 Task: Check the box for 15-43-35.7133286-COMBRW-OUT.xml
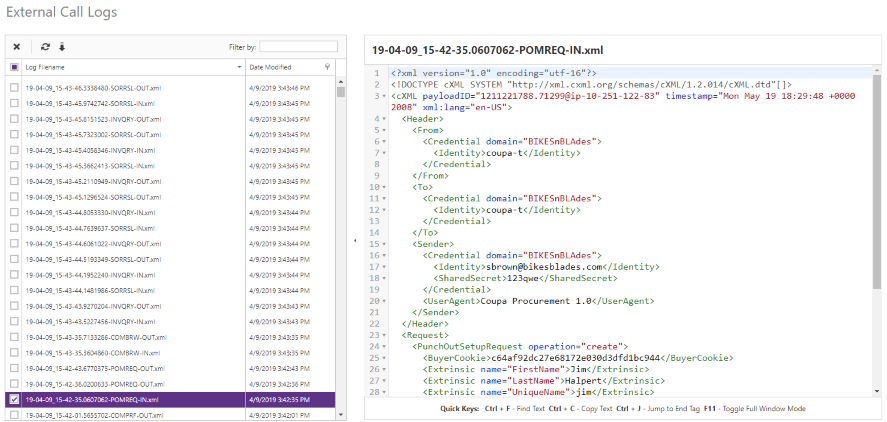14,337
